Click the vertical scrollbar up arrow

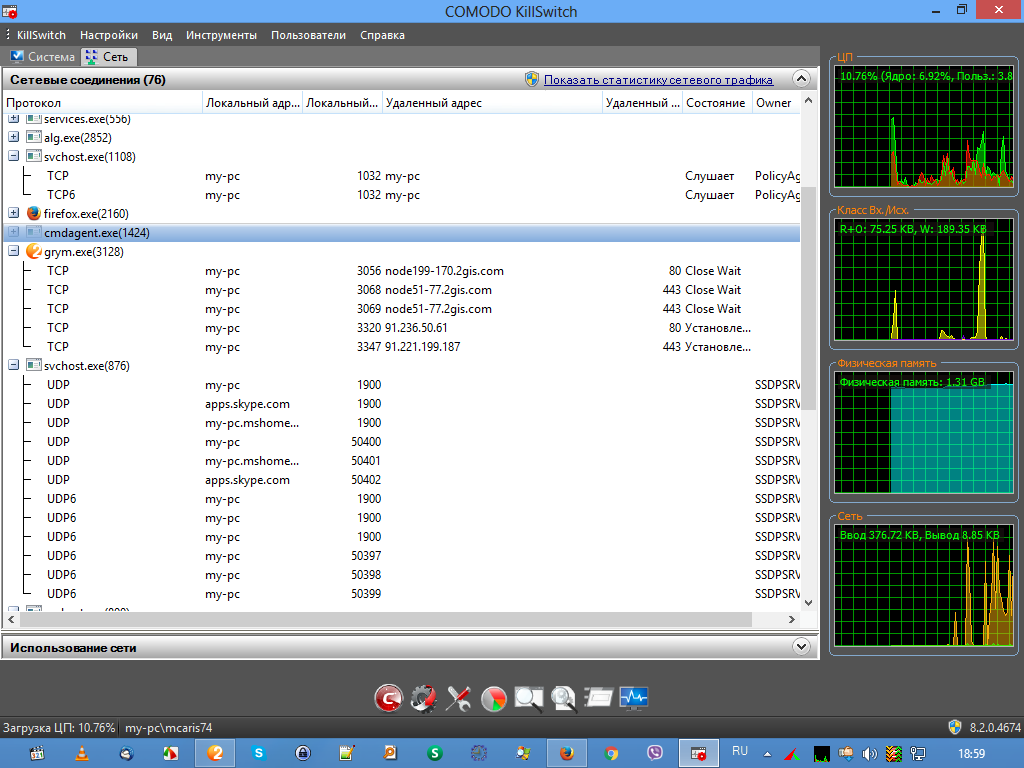(x=808, y=101)
